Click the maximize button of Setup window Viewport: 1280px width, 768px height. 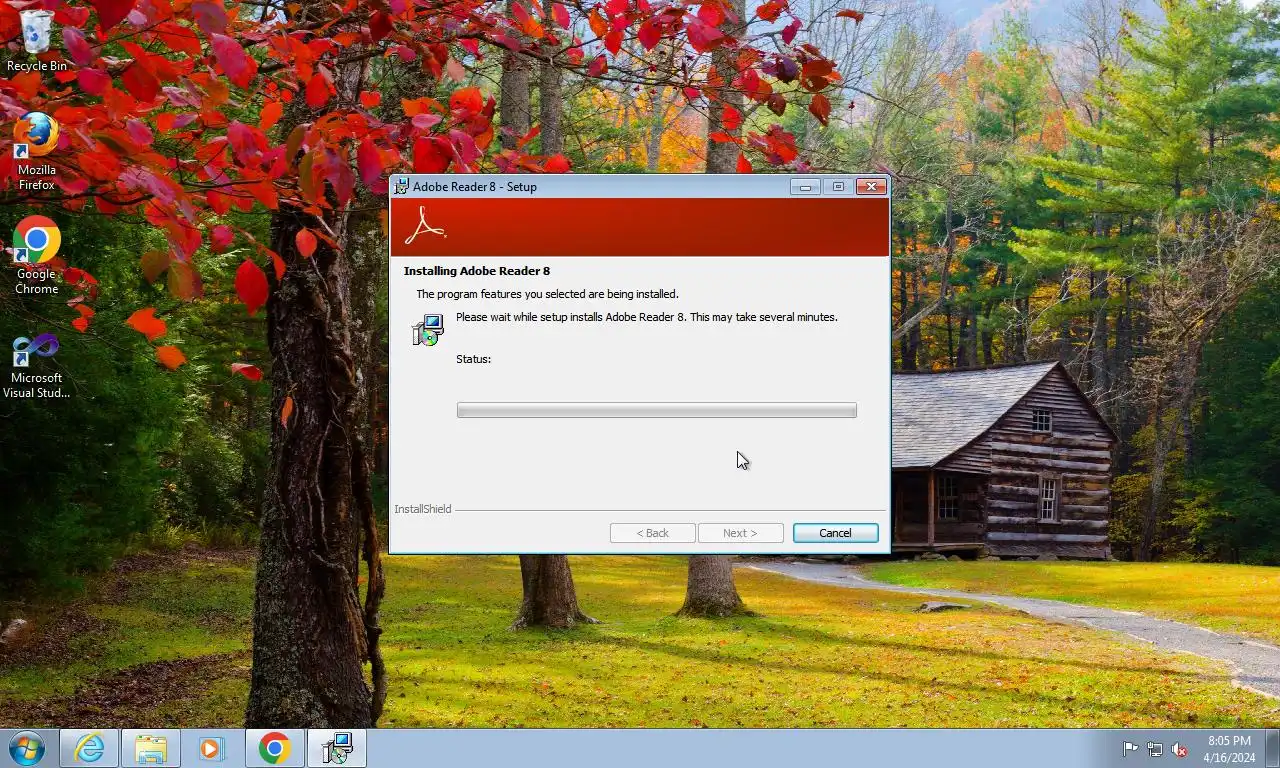click(838, 187)
